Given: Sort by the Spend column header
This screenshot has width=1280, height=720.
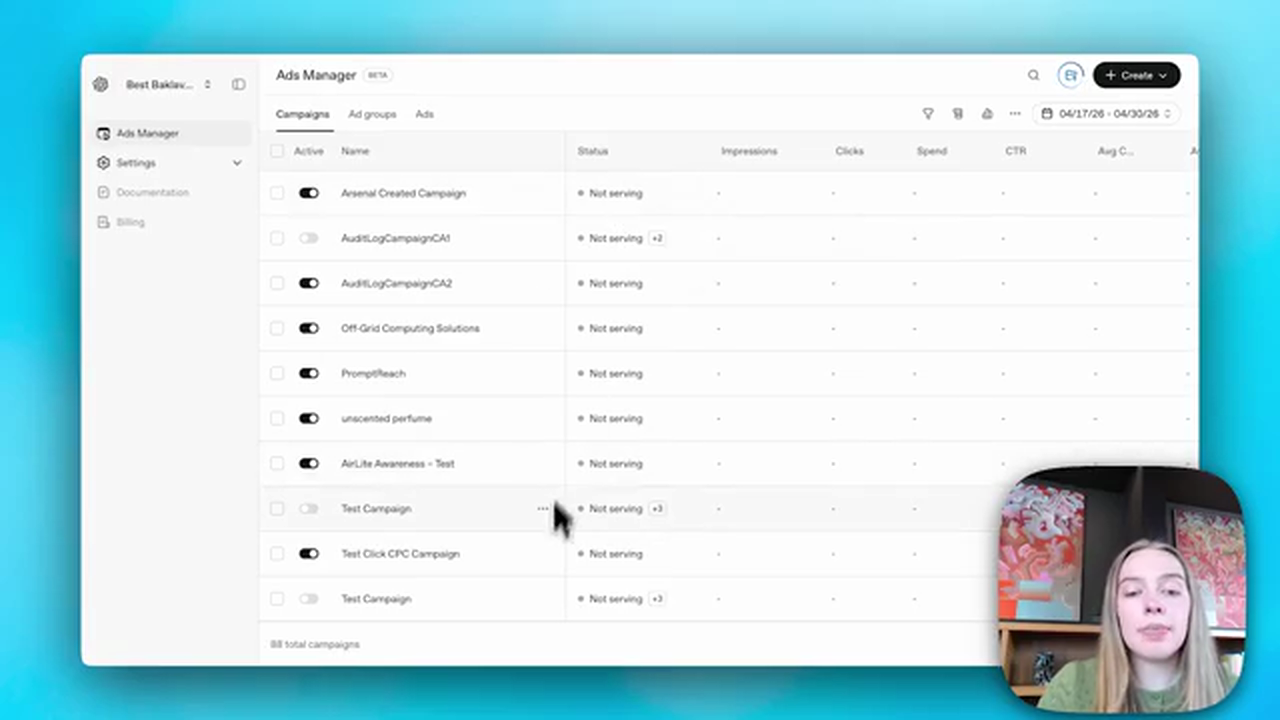Looking at the screenshot, I should pyautogui.click(x=931, y=151).
